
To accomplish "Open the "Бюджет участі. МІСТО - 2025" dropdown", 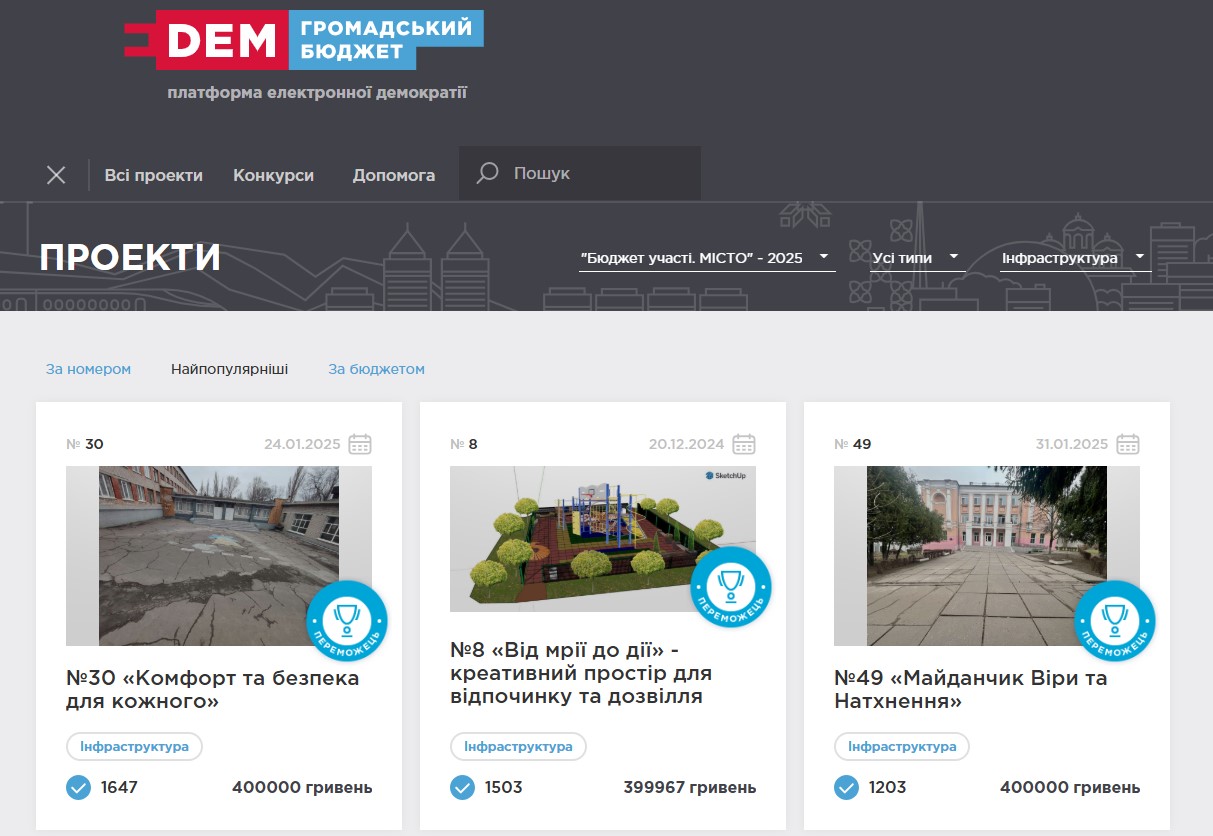I will 706,258.
